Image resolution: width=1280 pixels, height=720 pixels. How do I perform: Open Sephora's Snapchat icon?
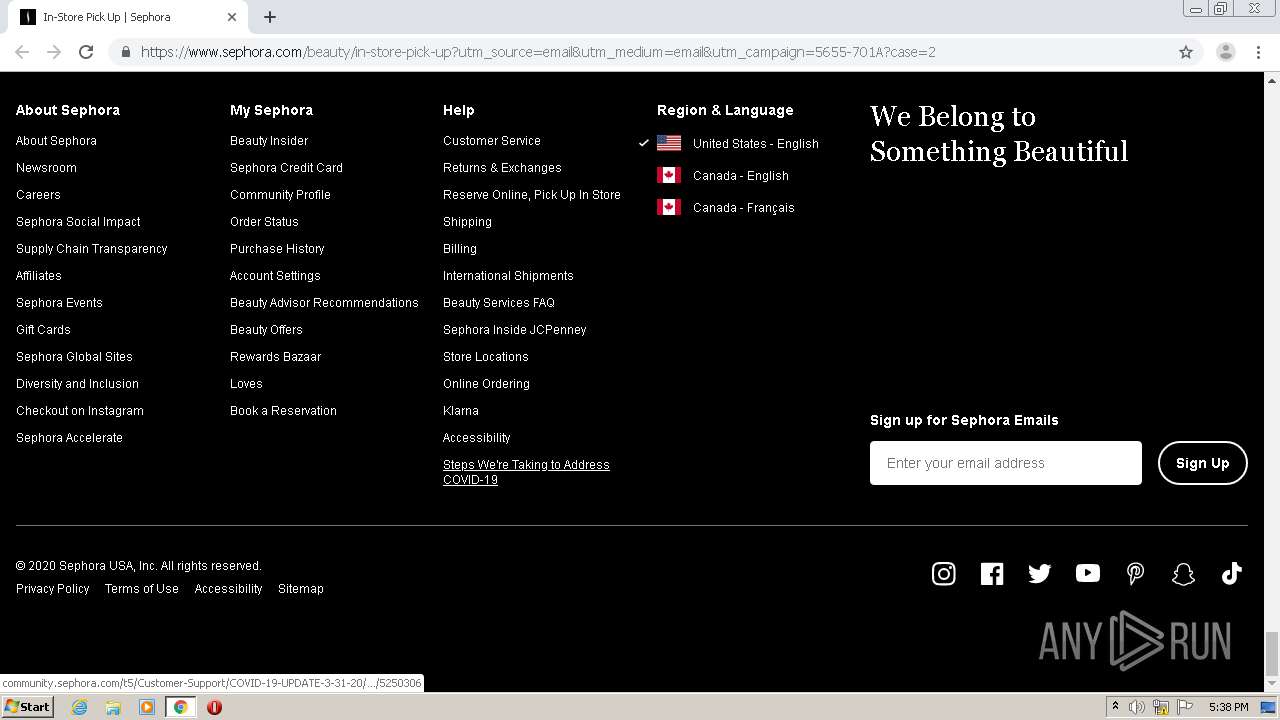(x=1183, y=573)
